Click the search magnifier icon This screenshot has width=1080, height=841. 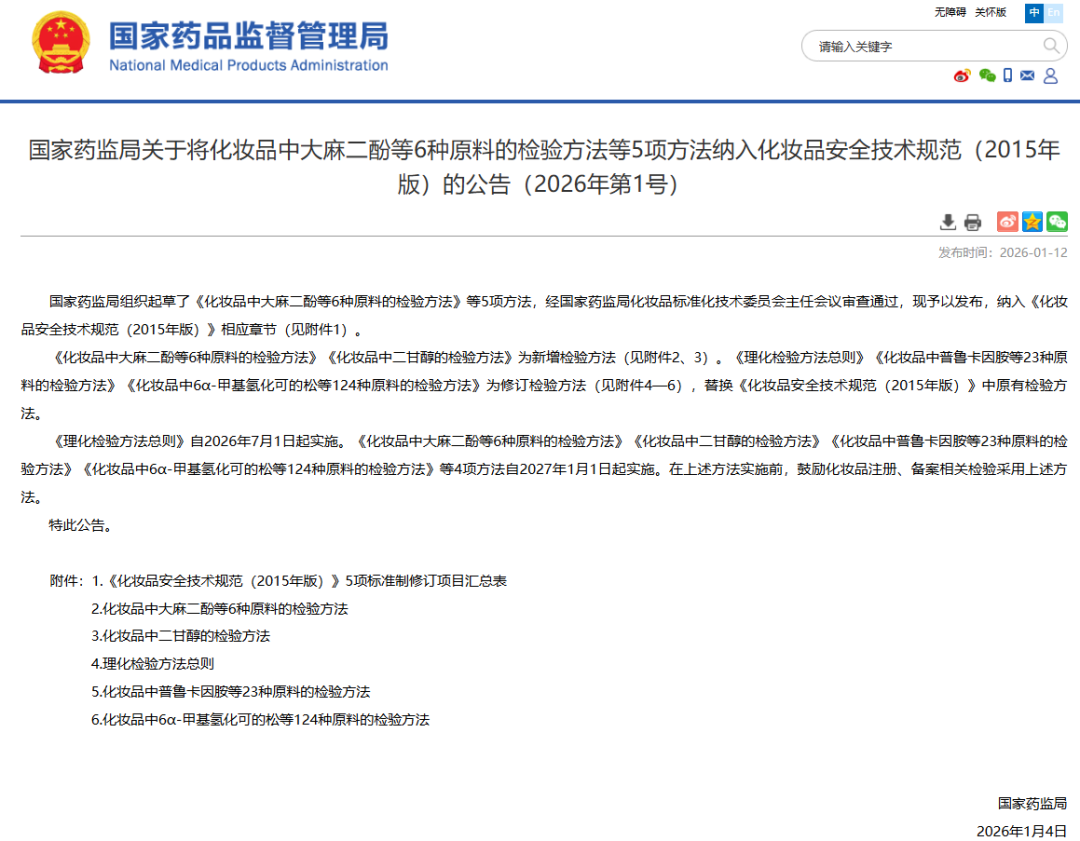pos(1050,46)
